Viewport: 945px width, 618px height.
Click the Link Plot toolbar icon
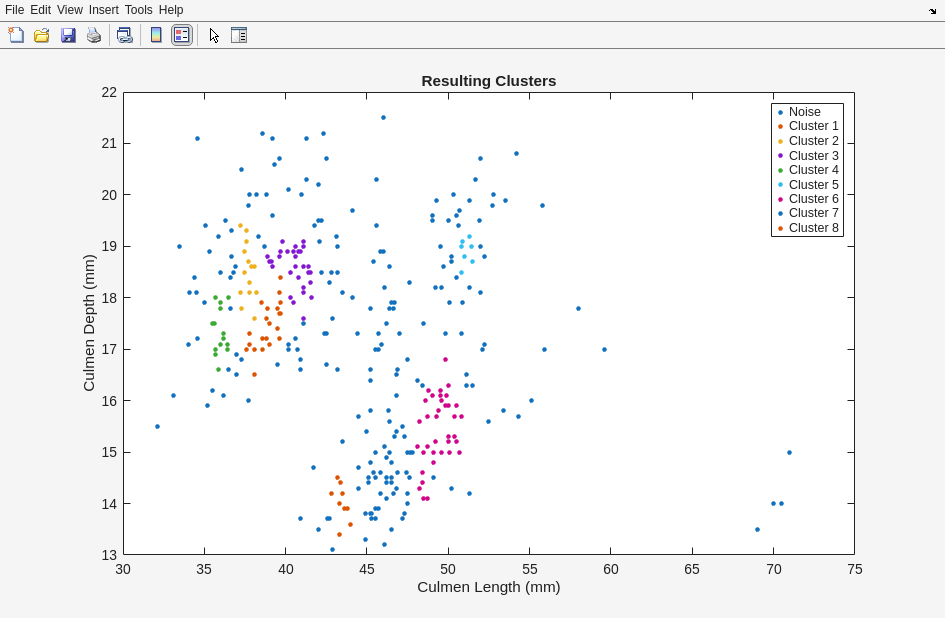pos(124,35)
